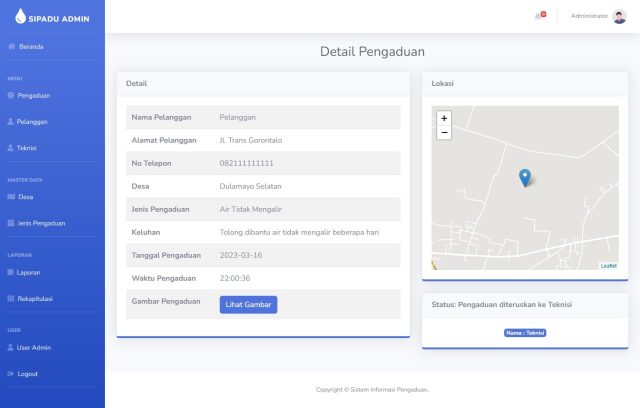Click the Beranda home icon
The height and width of the screenshot is (408, 640).
coord(11,46)
